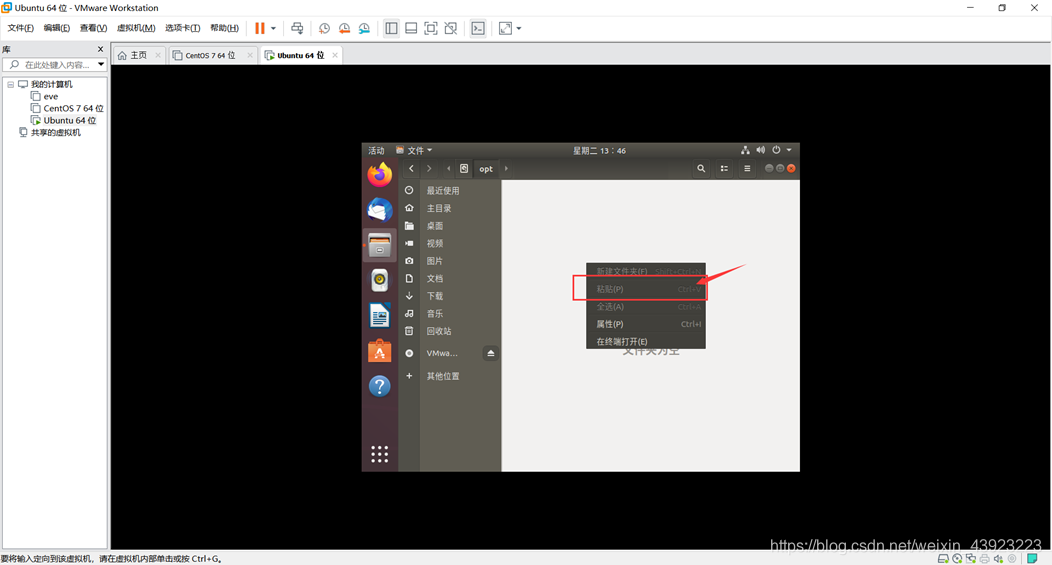Open the 帮助(H) menu
1052x565 pixels.
(224, 28)
